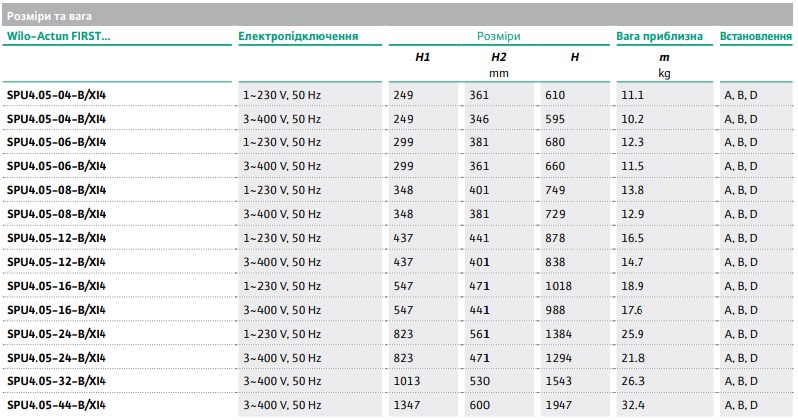Click the SPU4.05-44-B/XI4 model name
Image resolution: width=798 pixels, height=420 pixels.
(x=57, y=404)
